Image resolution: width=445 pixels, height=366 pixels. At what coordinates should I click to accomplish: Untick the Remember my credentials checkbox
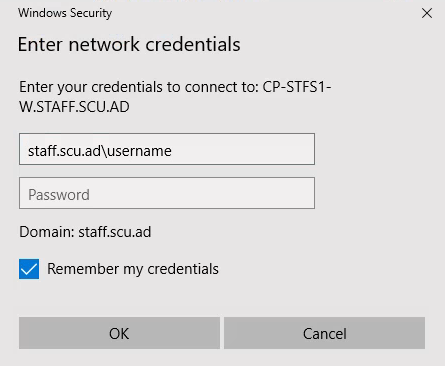pyautogui.click(x=29, y=269)
